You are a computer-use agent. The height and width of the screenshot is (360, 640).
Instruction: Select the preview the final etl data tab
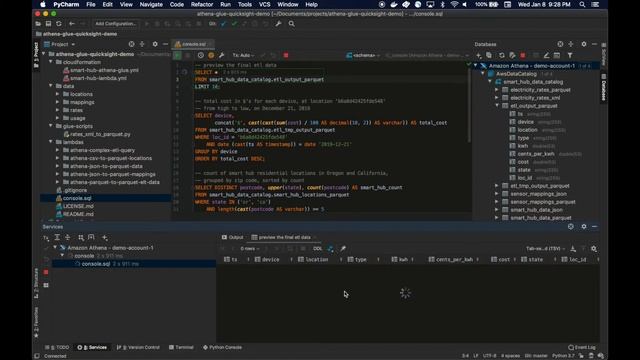(281, 237)
